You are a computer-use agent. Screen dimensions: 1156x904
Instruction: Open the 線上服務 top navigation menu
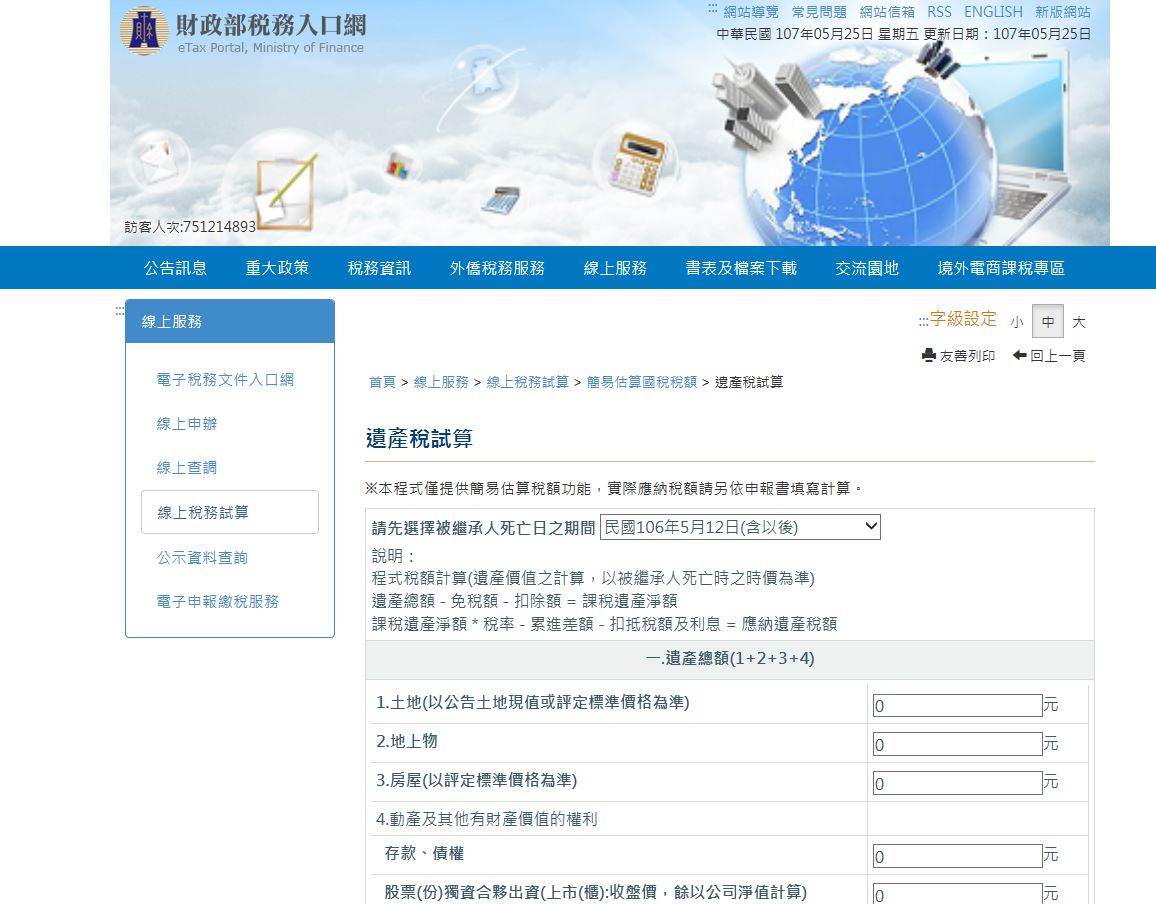click(x=615, y=268)
